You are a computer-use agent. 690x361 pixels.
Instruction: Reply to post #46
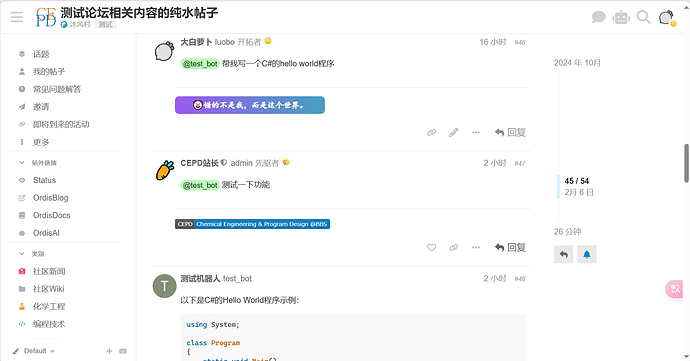coord(510,133)
